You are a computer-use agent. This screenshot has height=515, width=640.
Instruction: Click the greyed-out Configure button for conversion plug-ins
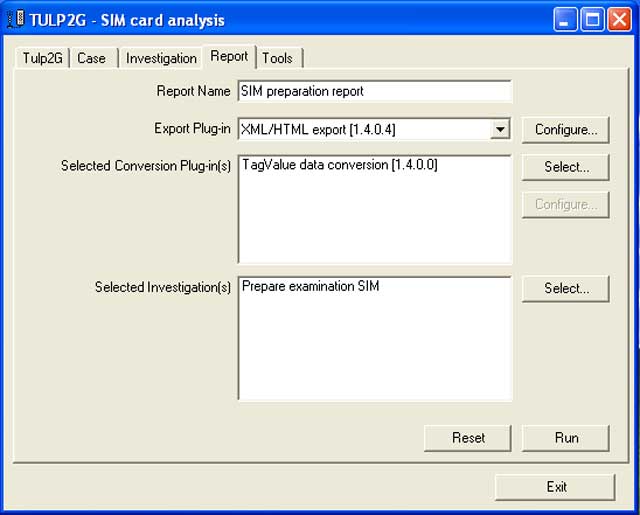point(565,204)
